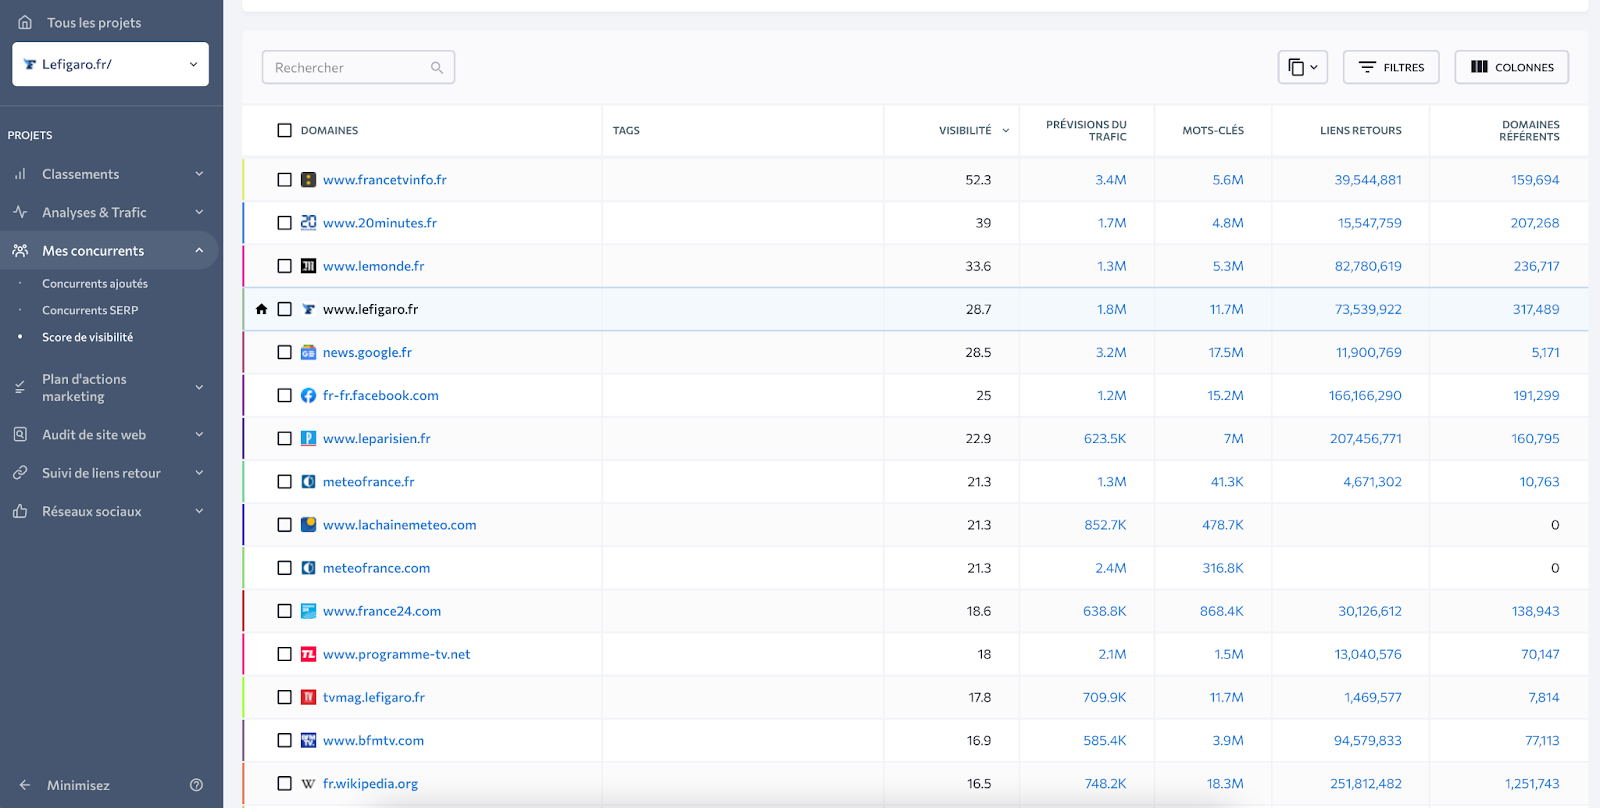Viewport: 1600px width, 808px height.
Task: Click the Classements bar chart icon
Action: (x=20, y=174)
